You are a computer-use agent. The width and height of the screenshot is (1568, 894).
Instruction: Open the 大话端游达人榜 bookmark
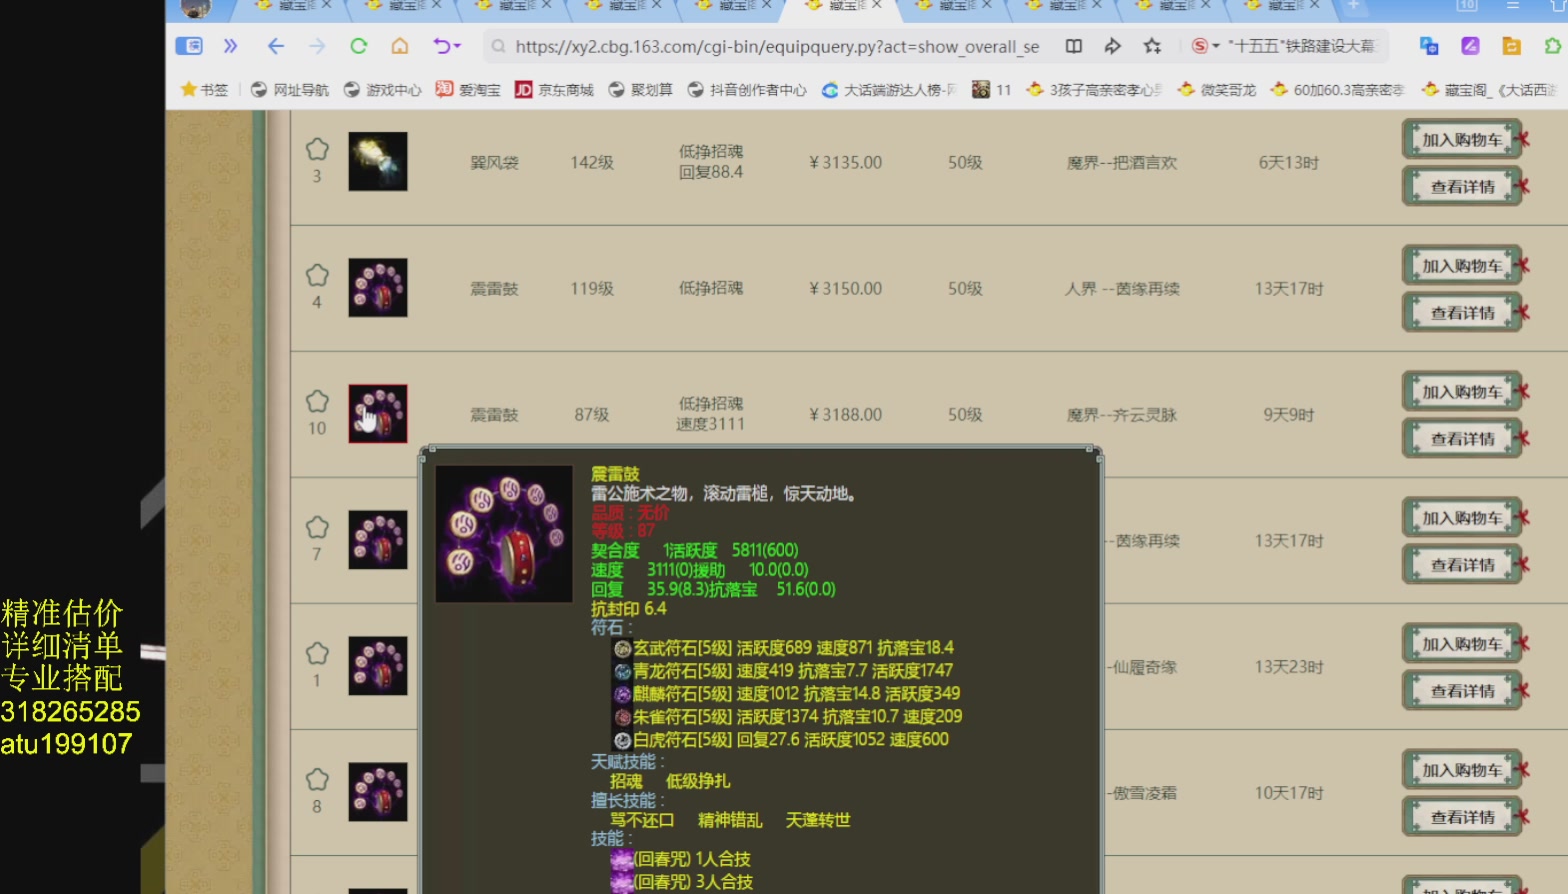point(889,90)
